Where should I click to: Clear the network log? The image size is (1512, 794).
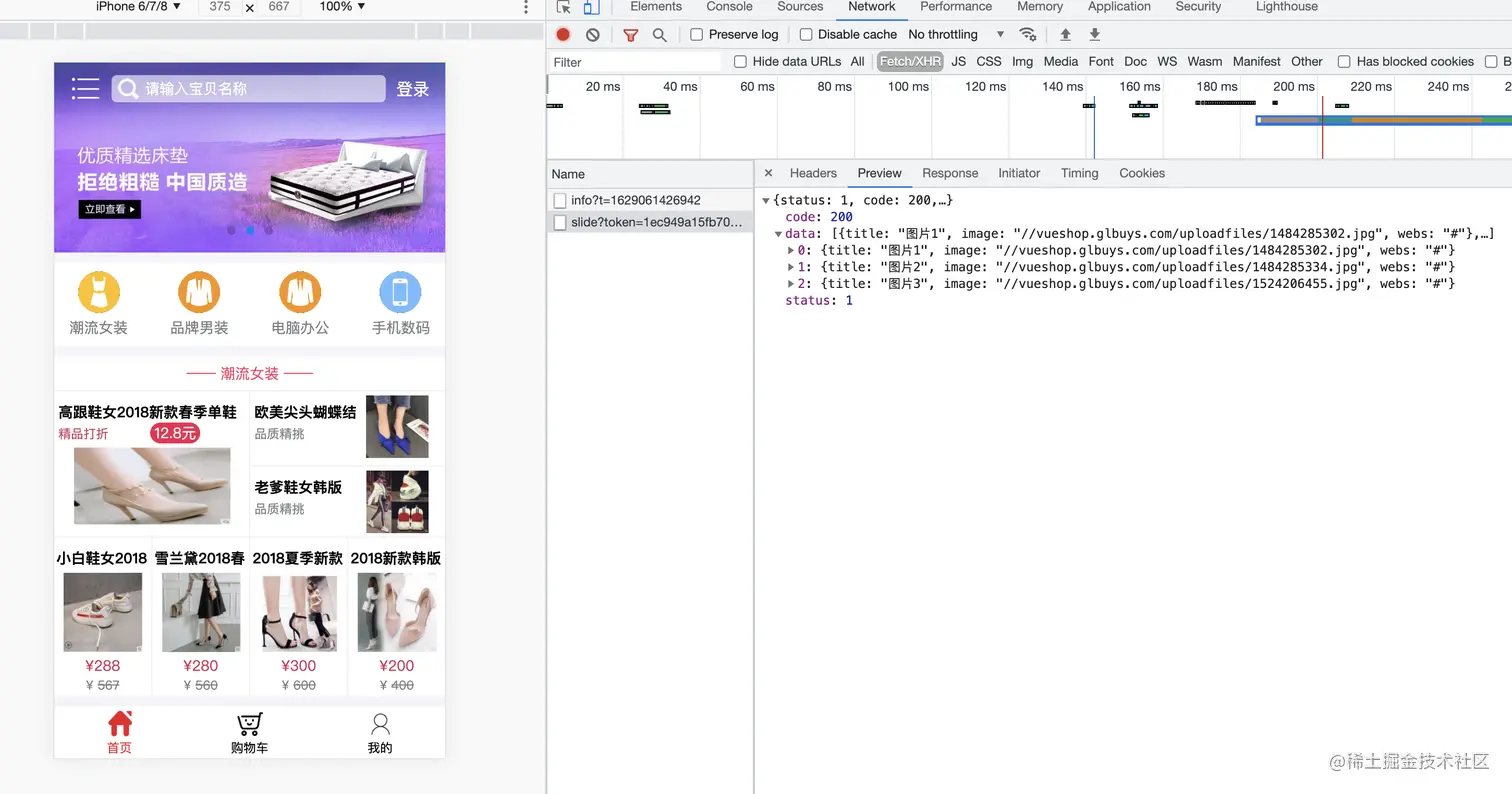[593, 34]
